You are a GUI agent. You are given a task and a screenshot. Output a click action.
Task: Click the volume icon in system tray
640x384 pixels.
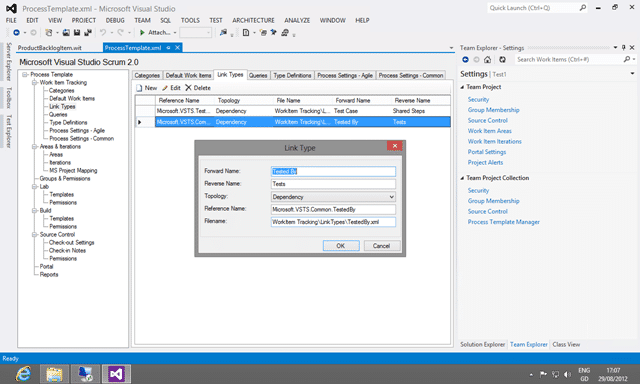click(567, 374)
